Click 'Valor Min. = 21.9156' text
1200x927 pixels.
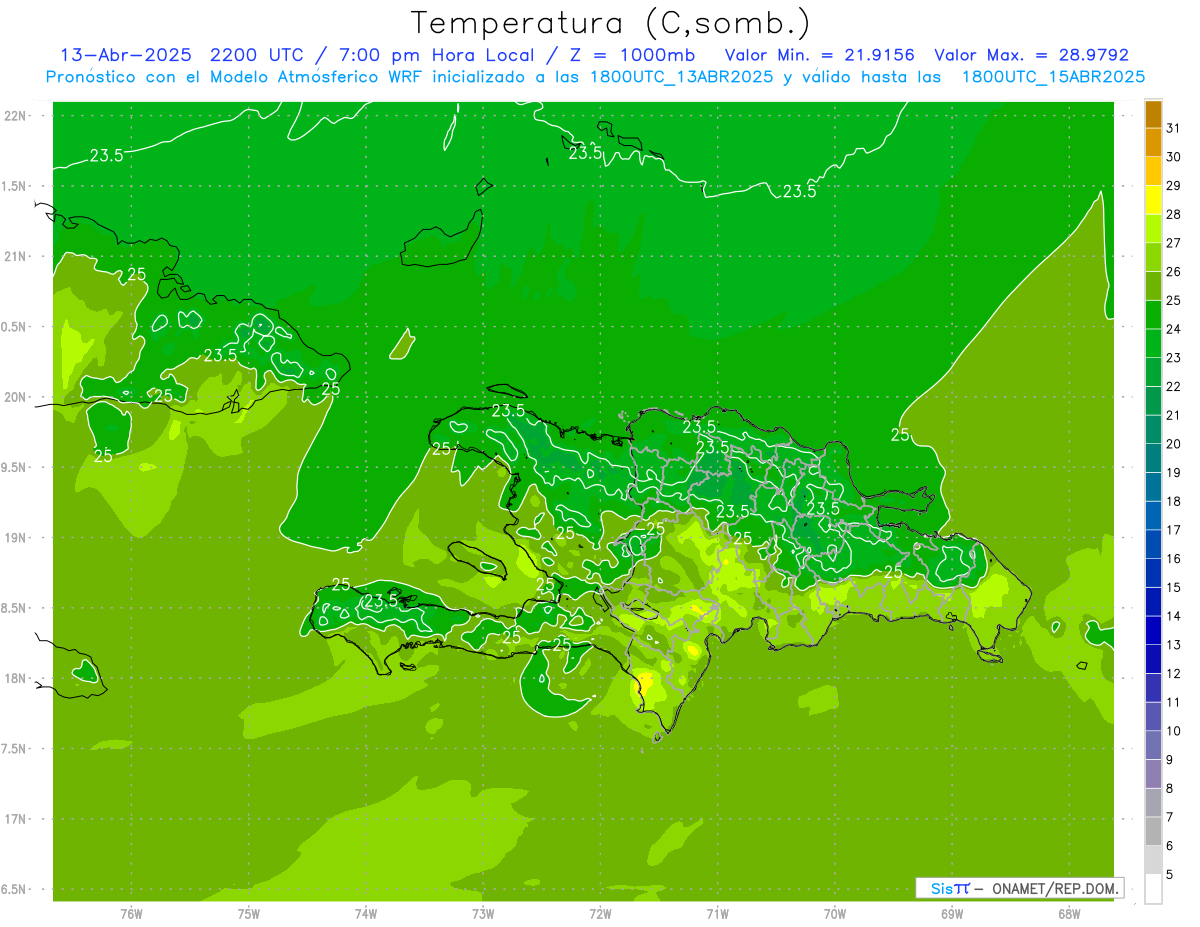point(819,55)
